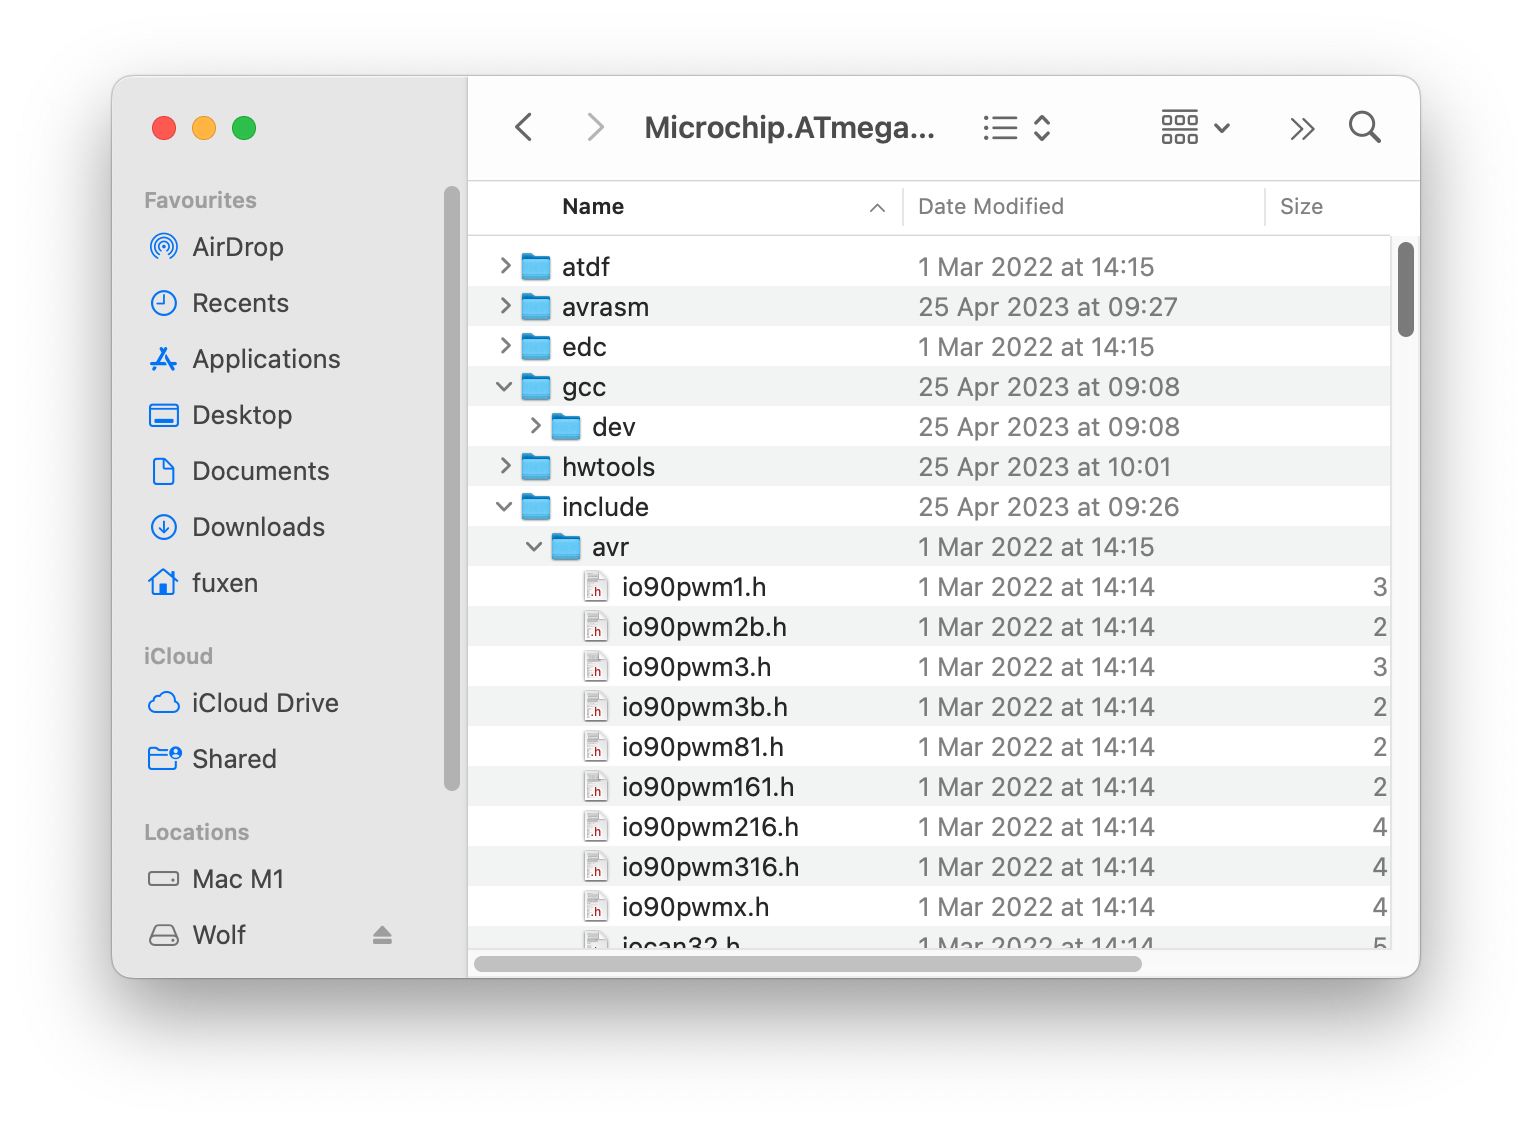This screenshot has width=1532, height=1126.
Task: Select file io90pwmx.h
Action: 929,907
